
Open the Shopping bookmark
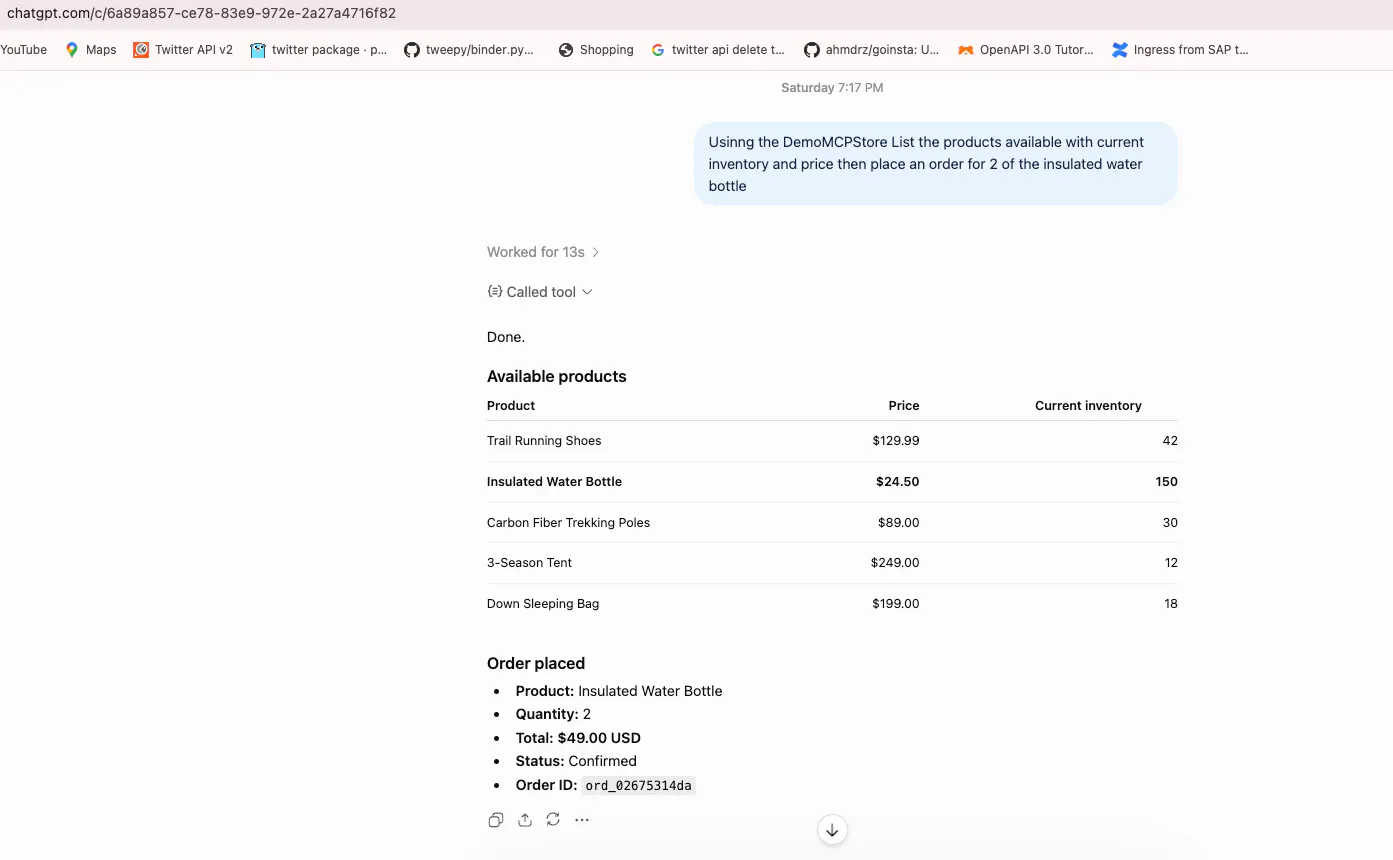pyautogui.click(x=596, y=50)
